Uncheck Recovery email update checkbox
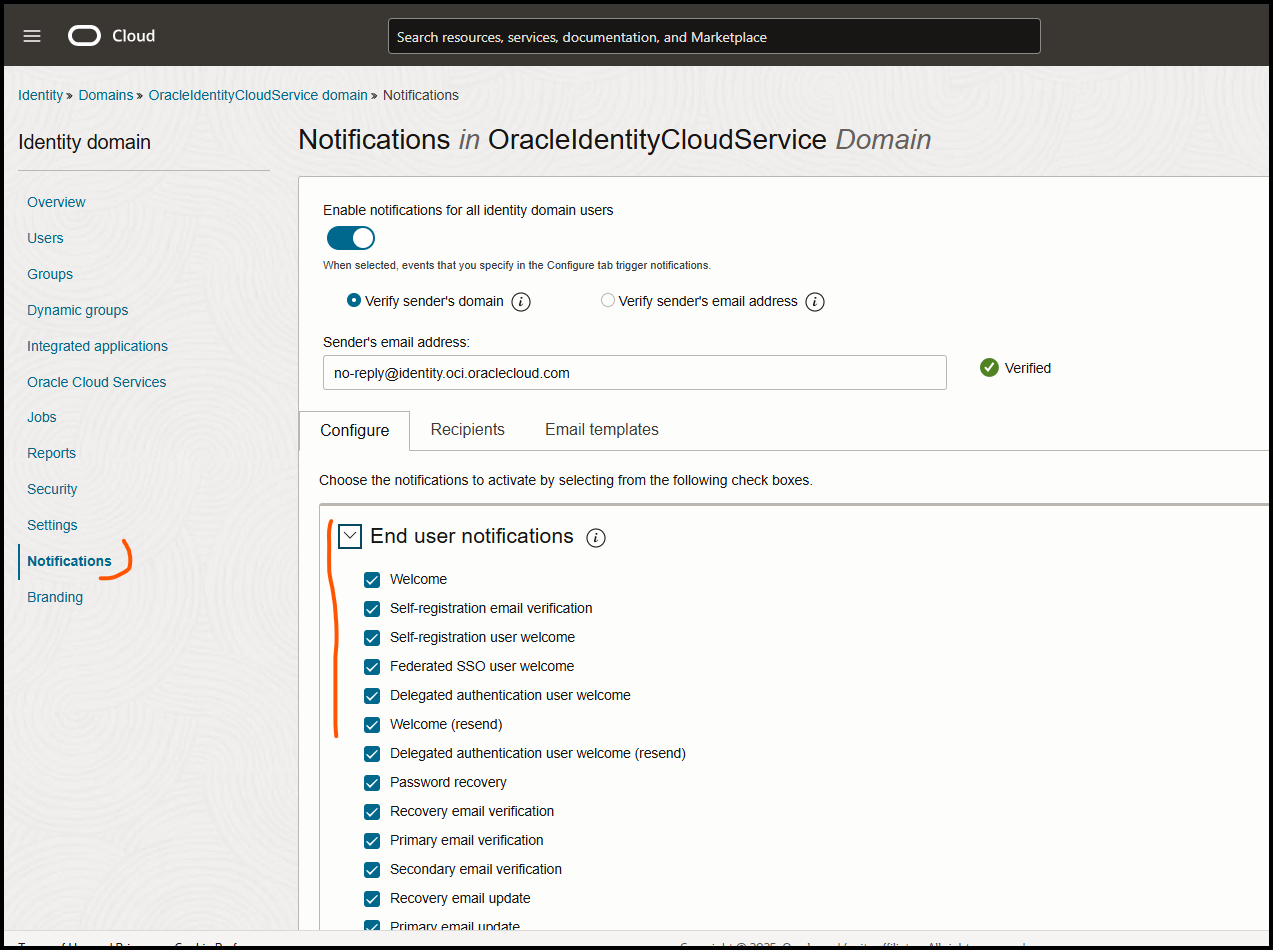This screenshot has height=950, width=1273. [x=372, y=899]
